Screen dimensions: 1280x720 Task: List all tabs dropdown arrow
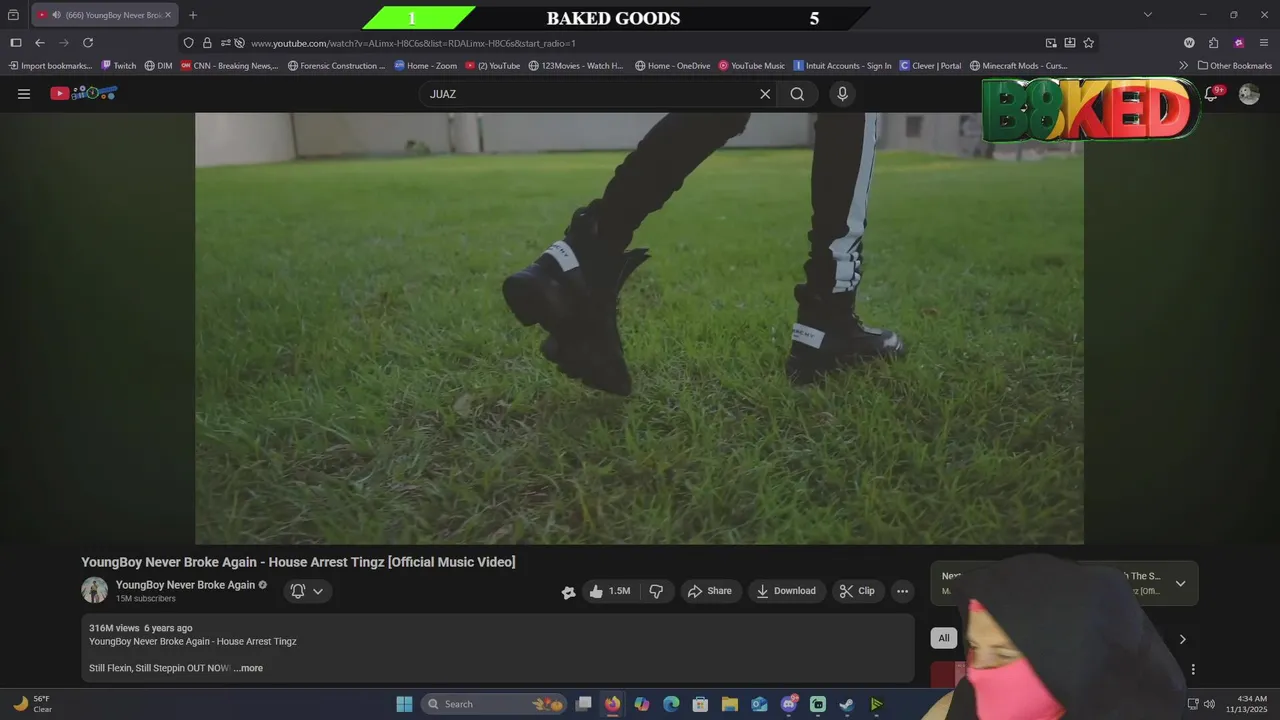click(x=1148, y=15)
